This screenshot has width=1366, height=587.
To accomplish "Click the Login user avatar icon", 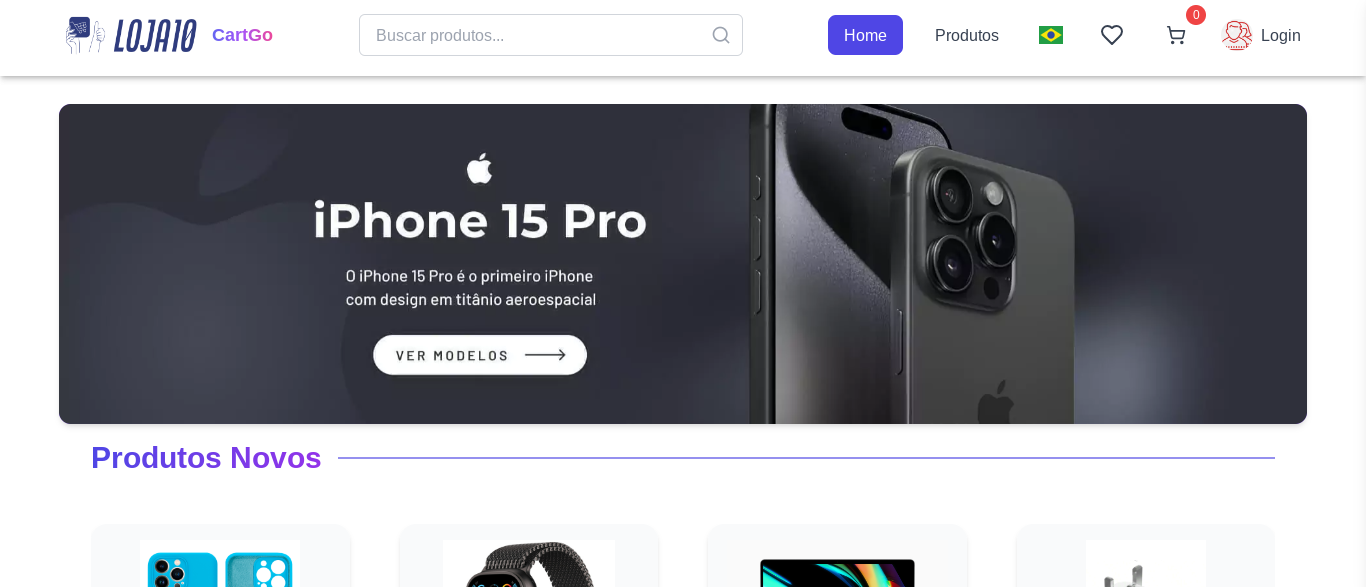I will 1237,35.
